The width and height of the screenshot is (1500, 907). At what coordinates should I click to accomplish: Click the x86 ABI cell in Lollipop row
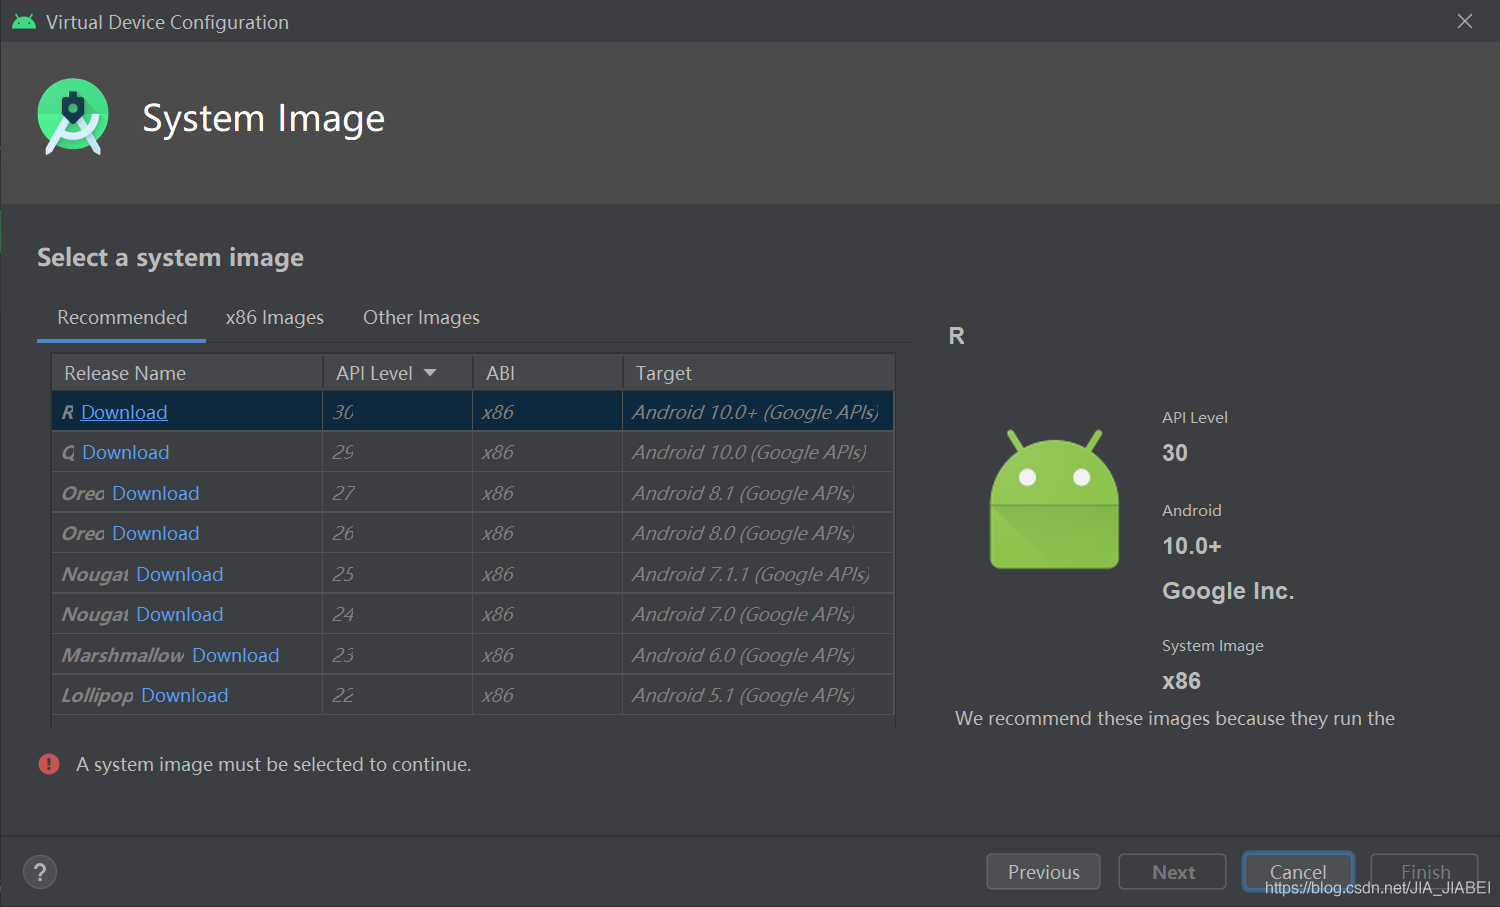tap(548, 695)
